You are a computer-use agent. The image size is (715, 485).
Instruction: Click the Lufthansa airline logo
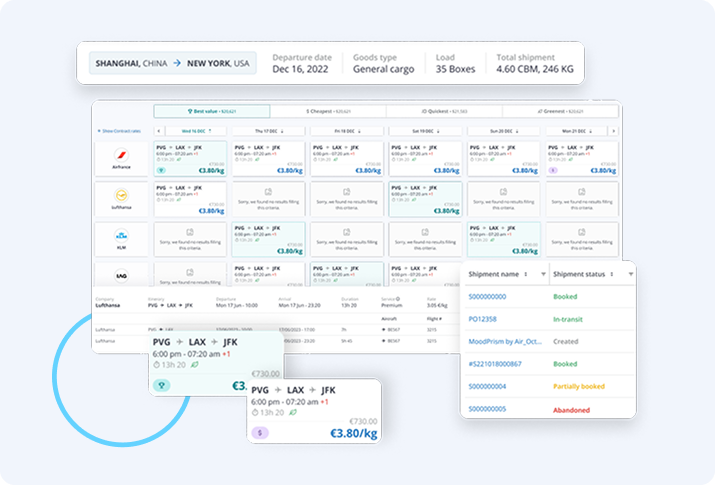pos(123,199)
